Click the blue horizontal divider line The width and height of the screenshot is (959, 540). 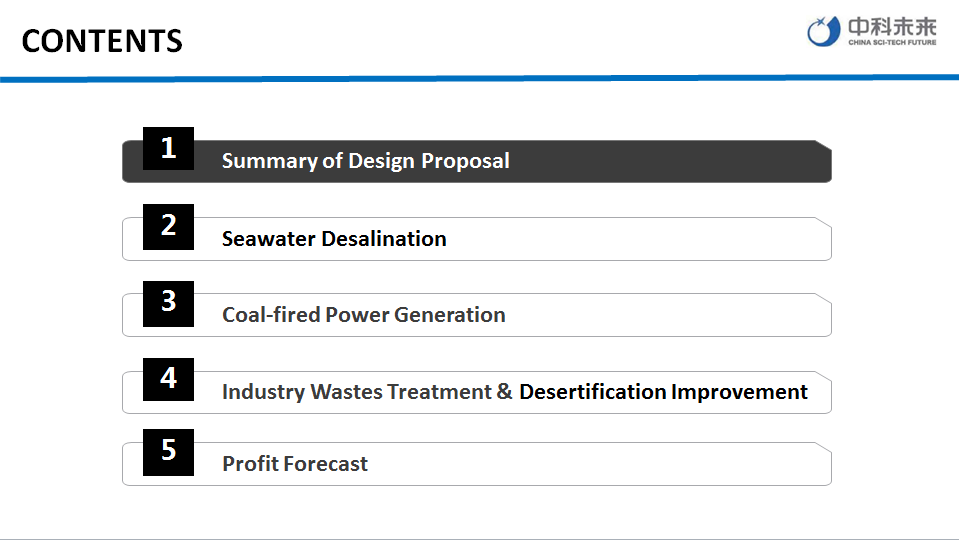click(479, 77)
